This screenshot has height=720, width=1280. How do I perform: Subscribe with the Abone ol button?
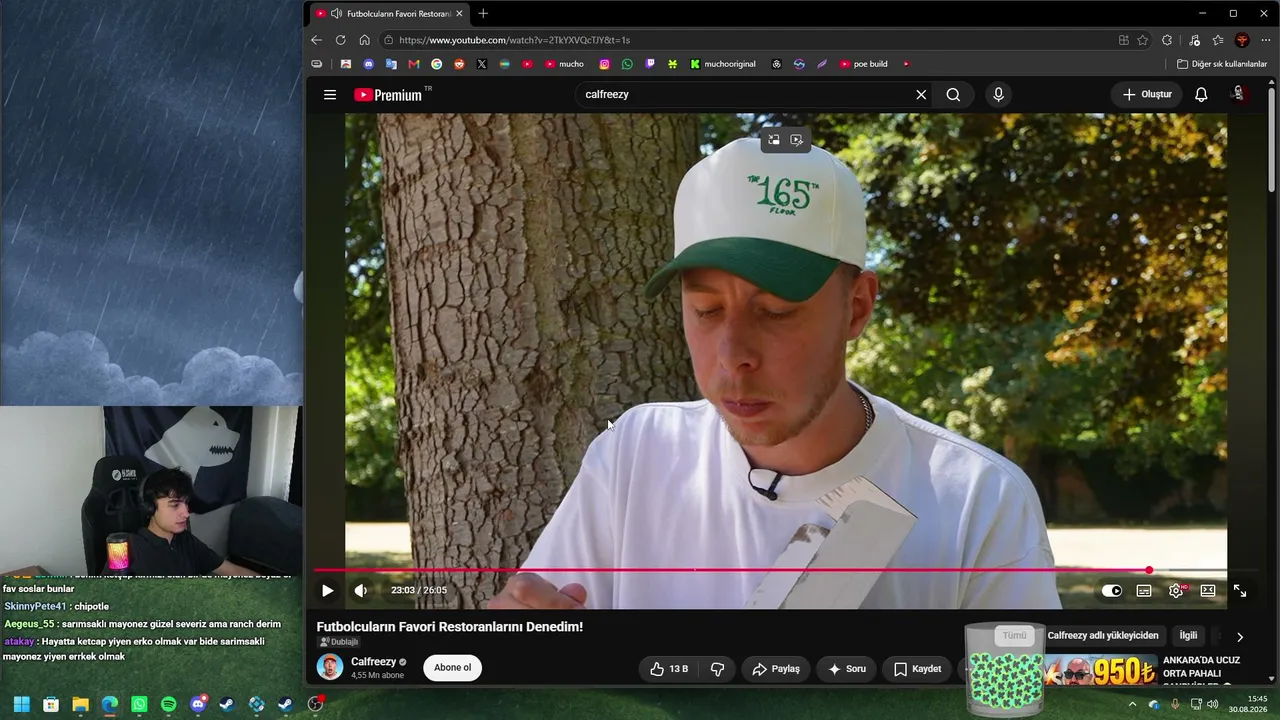[x=452, y=668]
